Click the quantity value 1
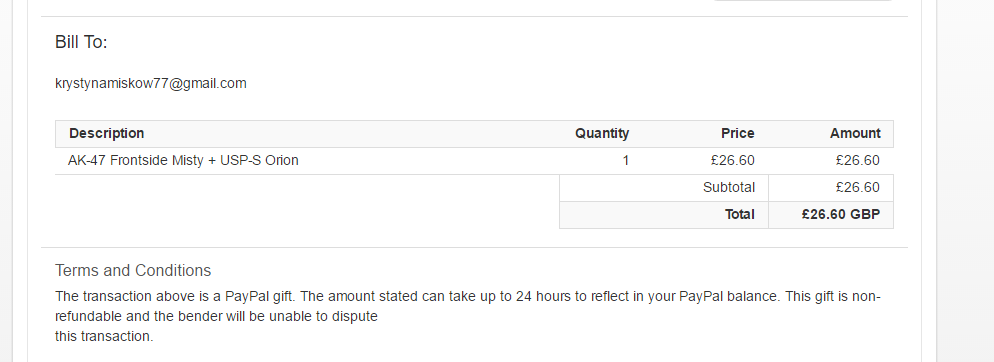The height and width of the screenshot is (362, 994). (x=625, y=161)
